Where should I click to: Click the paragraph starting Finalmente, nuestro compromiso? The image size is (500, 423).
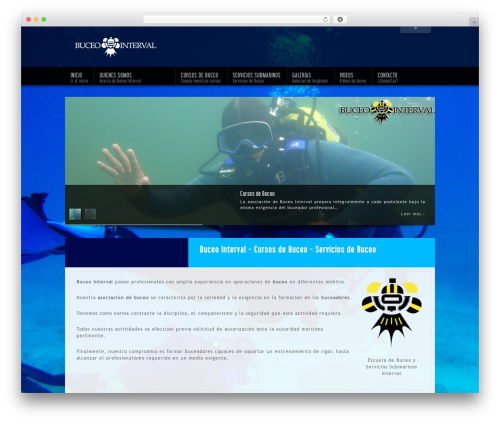point(213,355)
